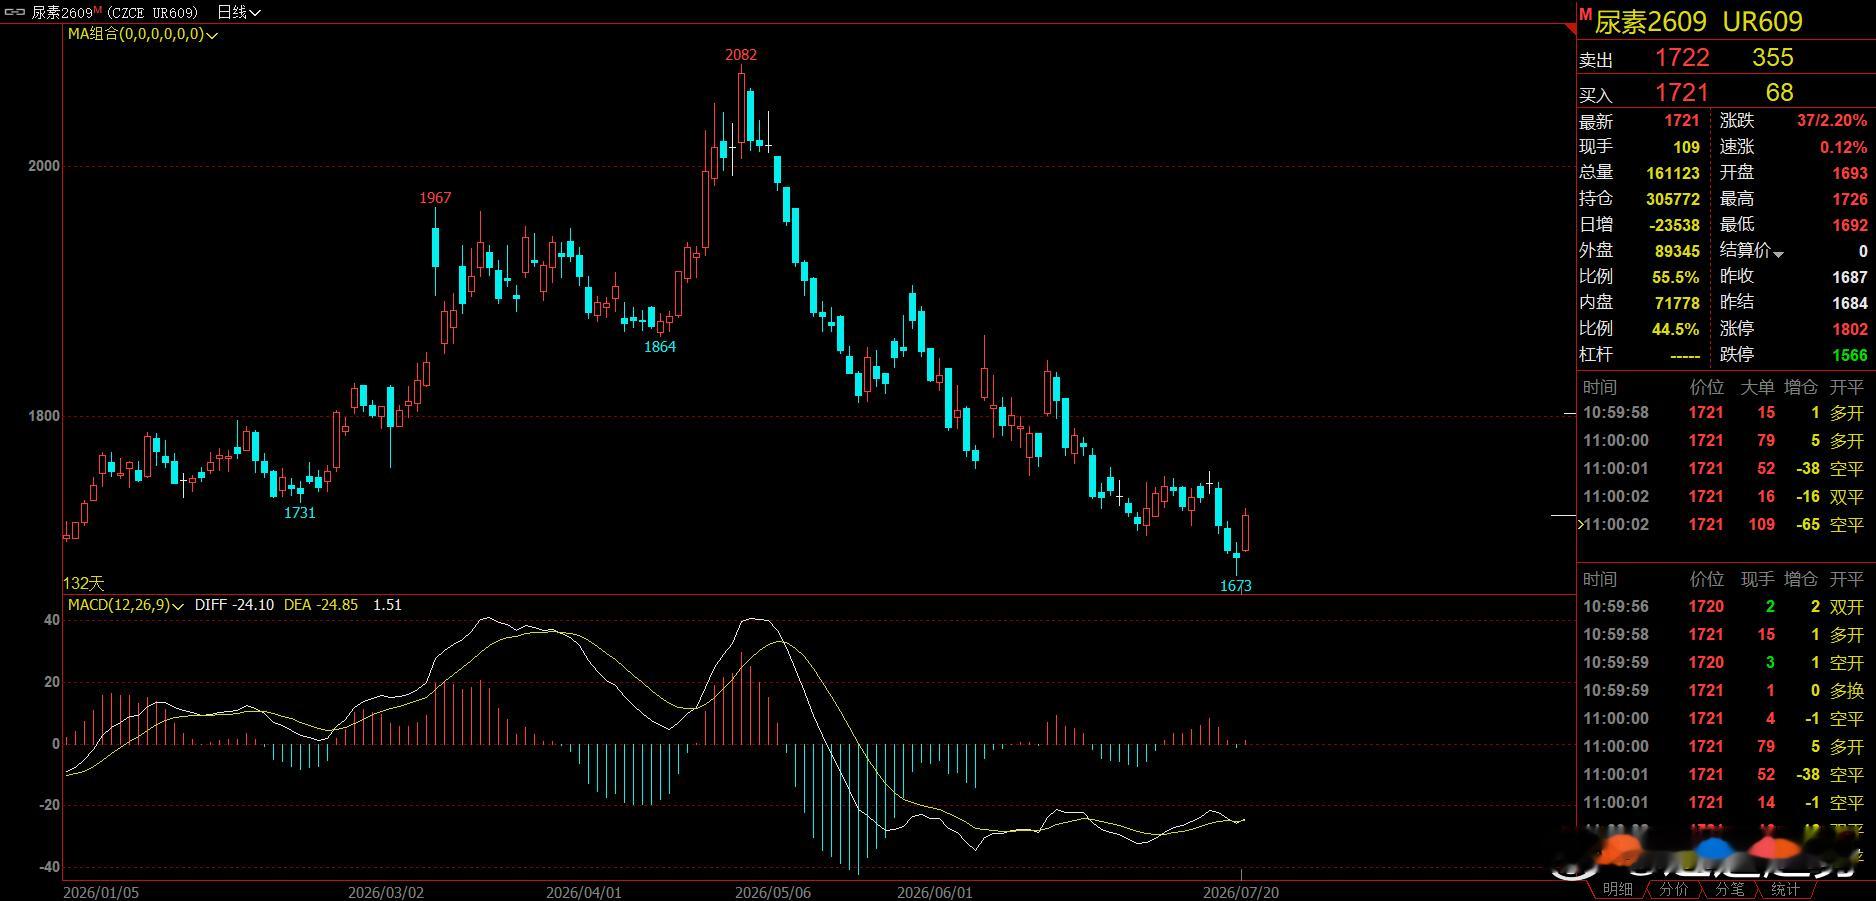Image resolution: width=1876 pixels, height=901 pixels.
Task: Select the 10:59:59 tick row with volume 3
Action: point(1723,663)
